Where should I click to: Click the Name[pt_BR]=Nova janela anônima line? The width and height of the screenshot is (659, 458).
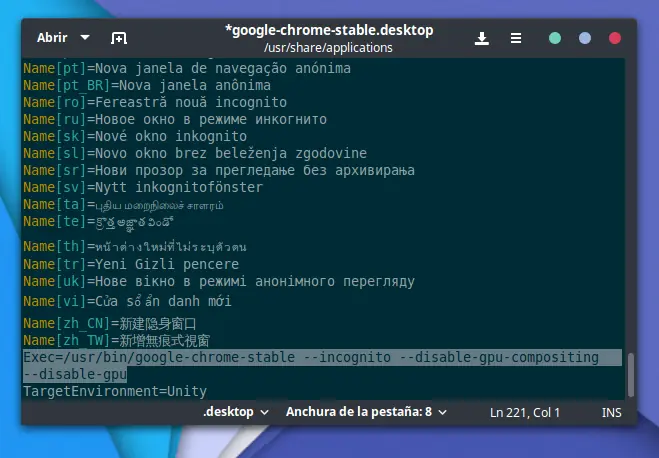tap(147, 85)
